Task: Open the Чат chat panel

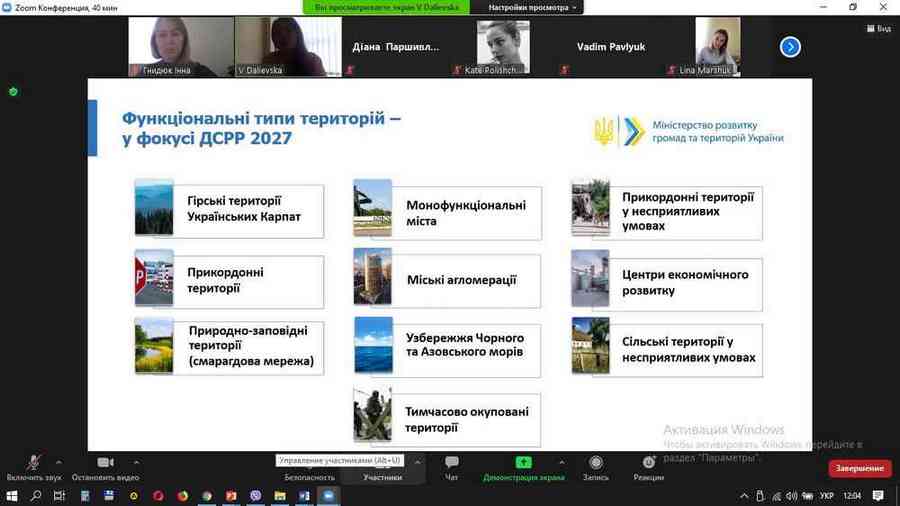Action: coord(451,467)
